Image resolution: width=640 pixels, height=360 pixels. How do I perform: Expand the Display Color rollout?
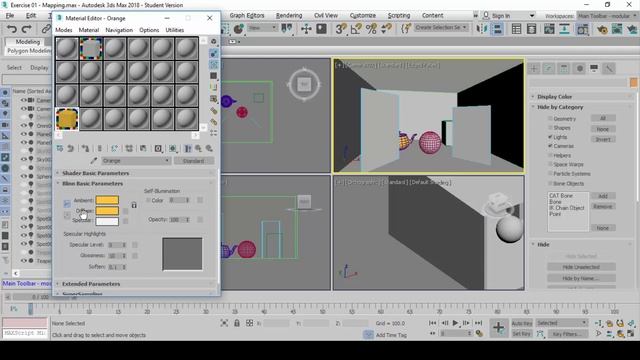click(554, 97)
